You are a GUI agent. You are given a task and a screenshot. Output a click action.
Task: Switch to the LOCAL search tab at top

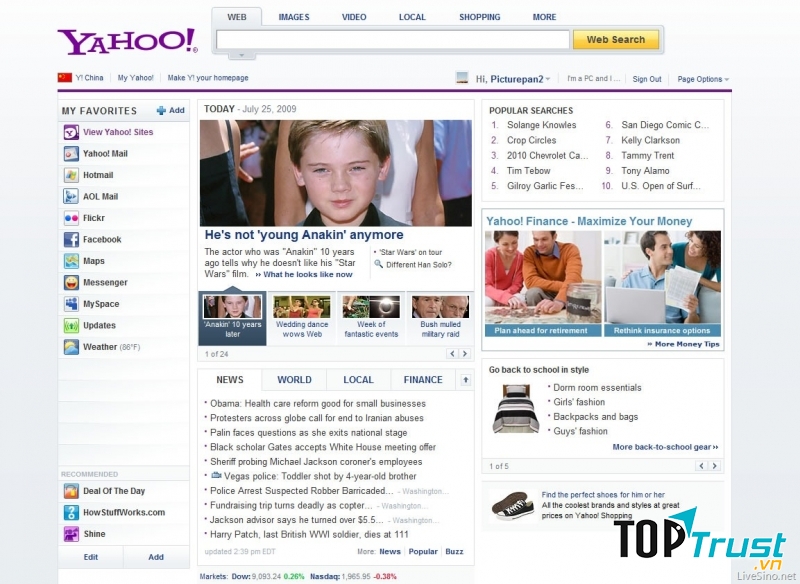pos(412,17)
